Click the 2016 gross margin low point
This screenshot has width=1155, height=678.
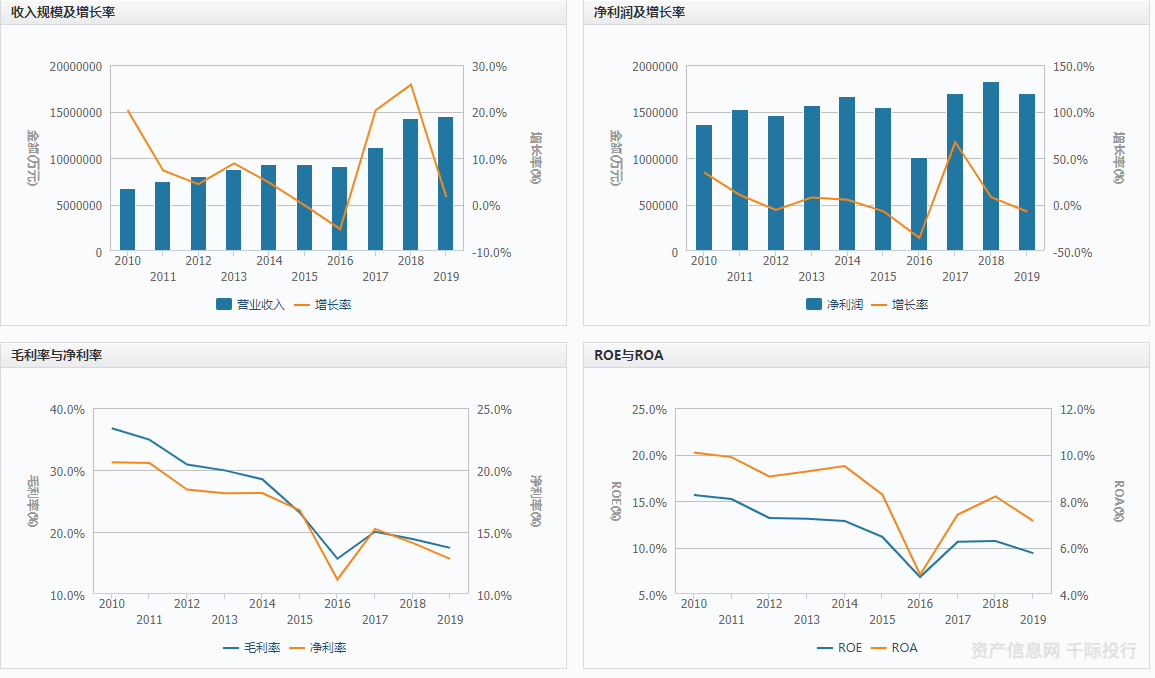click(x=337, y=559)
